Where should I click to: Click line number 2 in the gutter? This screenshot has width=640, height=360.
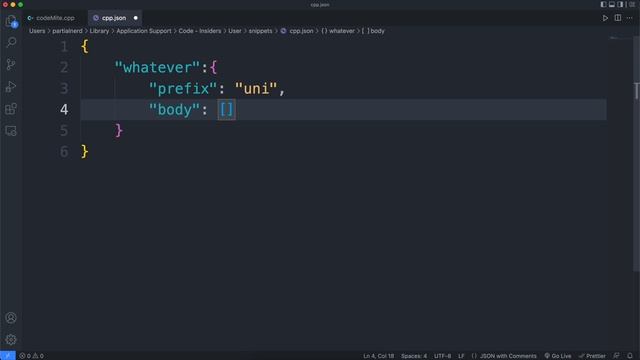point(64,67)
